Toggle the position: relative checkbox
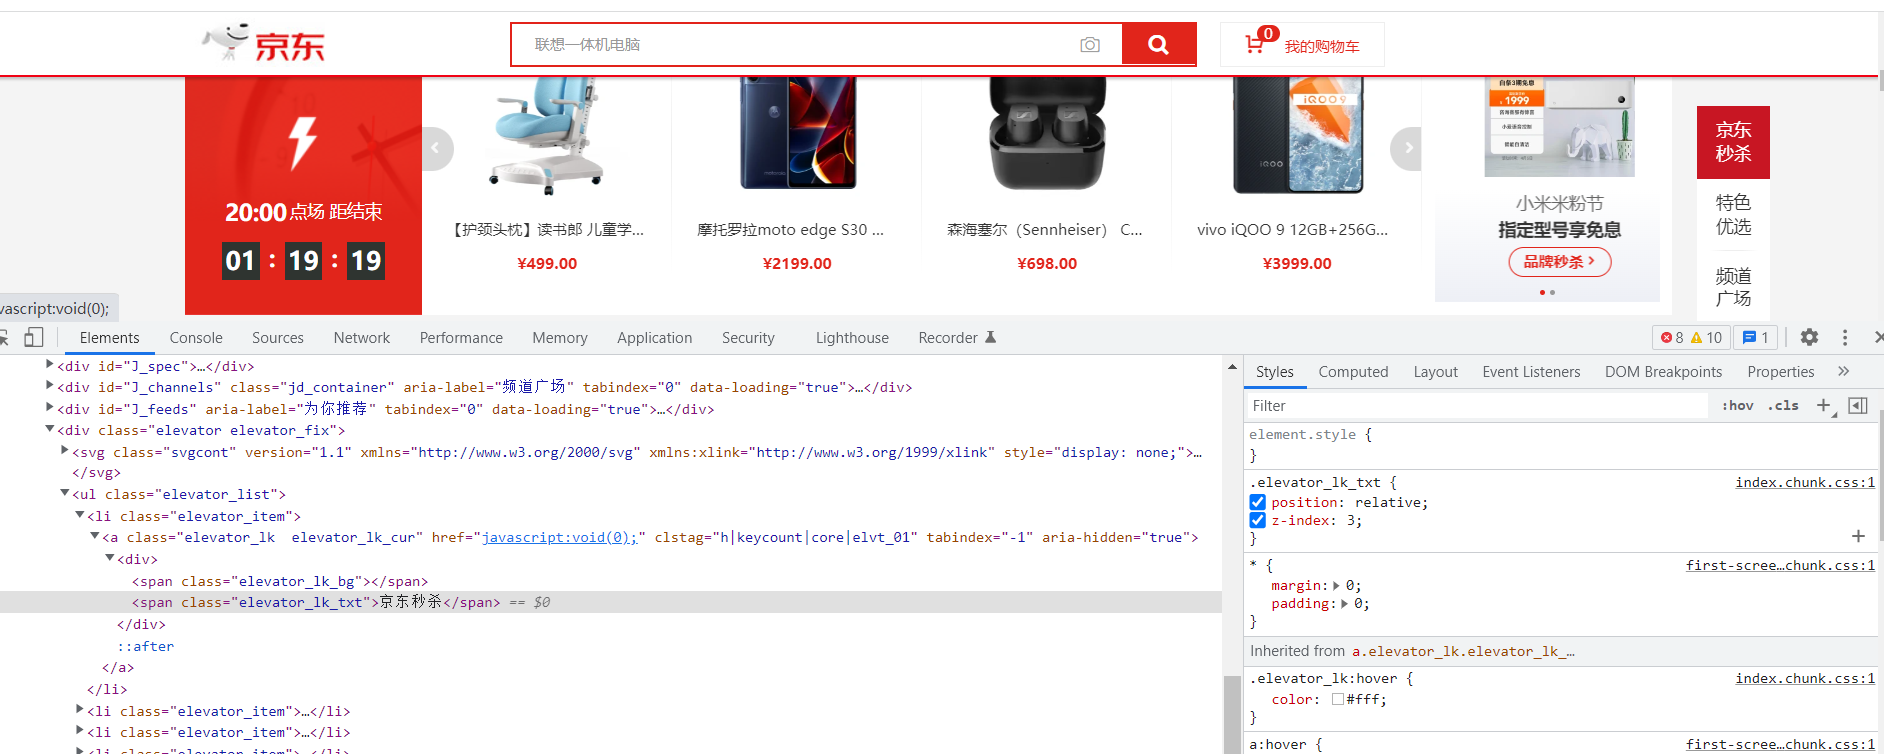This screenshot has height=754, width=1884. pyautogui.click(x=1258, y=502)
